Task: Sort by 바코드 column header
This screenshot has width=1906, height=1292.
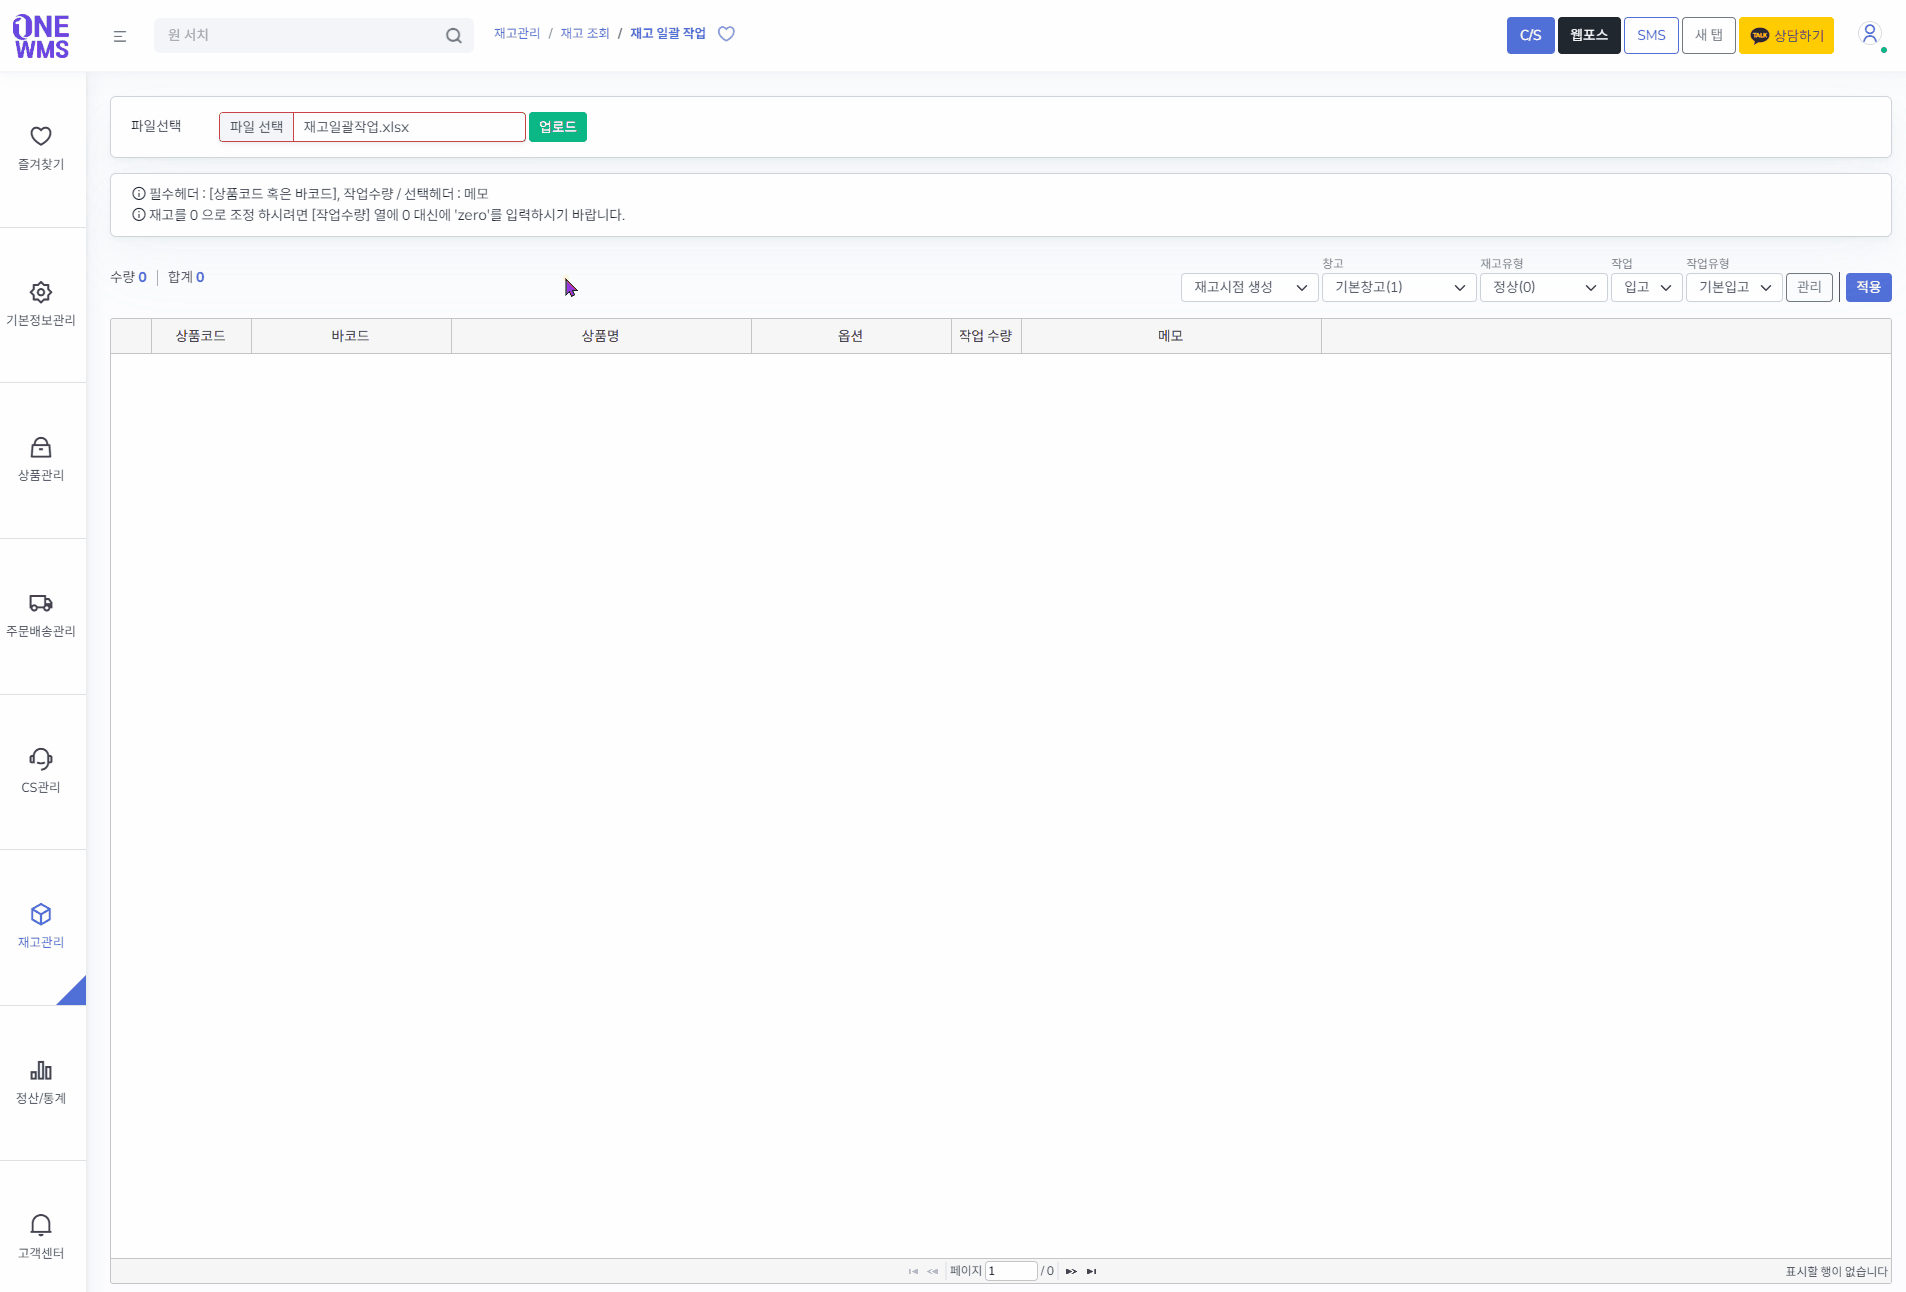Action: 351,336
